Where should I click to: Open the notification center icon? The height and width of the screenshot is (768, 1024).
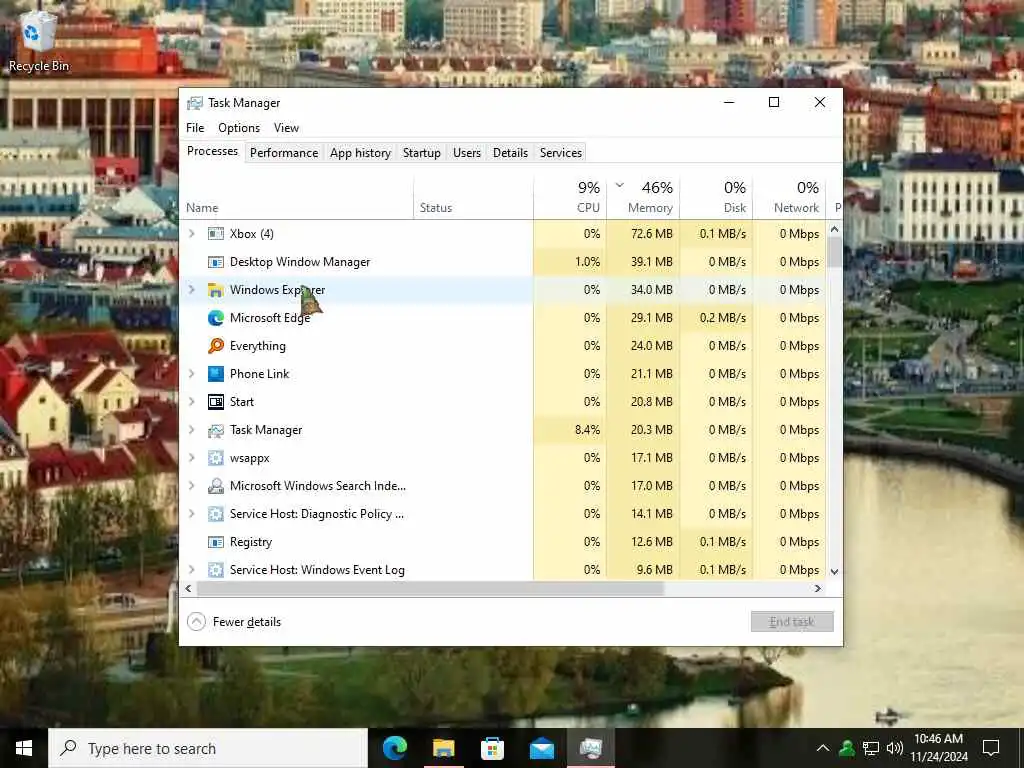point(991,748)
